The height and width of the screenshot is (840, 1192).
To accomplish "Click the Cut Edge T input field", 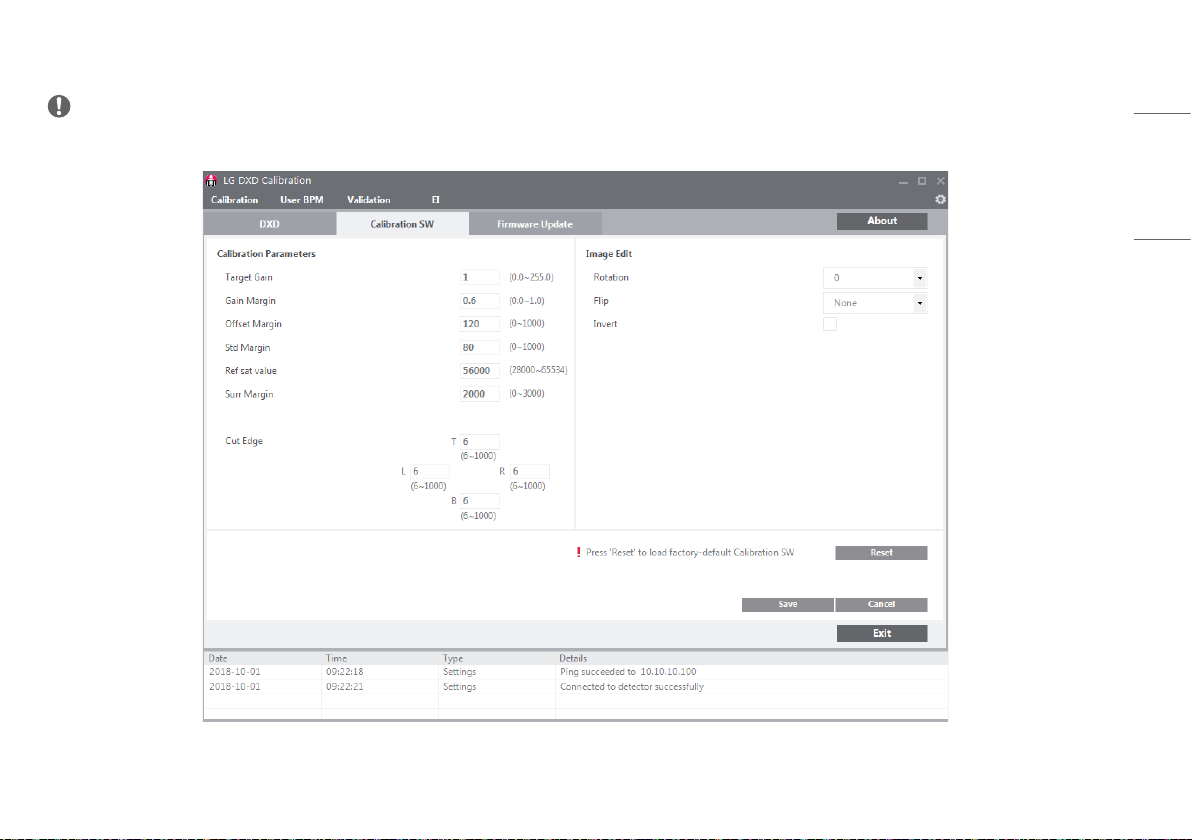I will [x=480, y=442].
